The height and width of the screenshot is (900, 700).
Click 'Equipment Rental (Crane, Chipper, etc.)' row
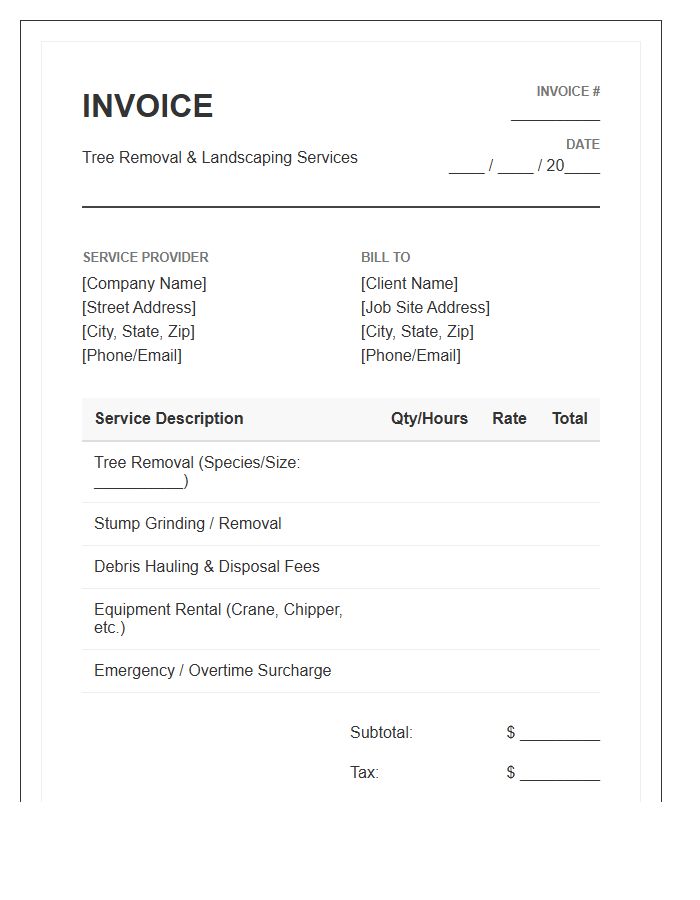coord(341,619)
